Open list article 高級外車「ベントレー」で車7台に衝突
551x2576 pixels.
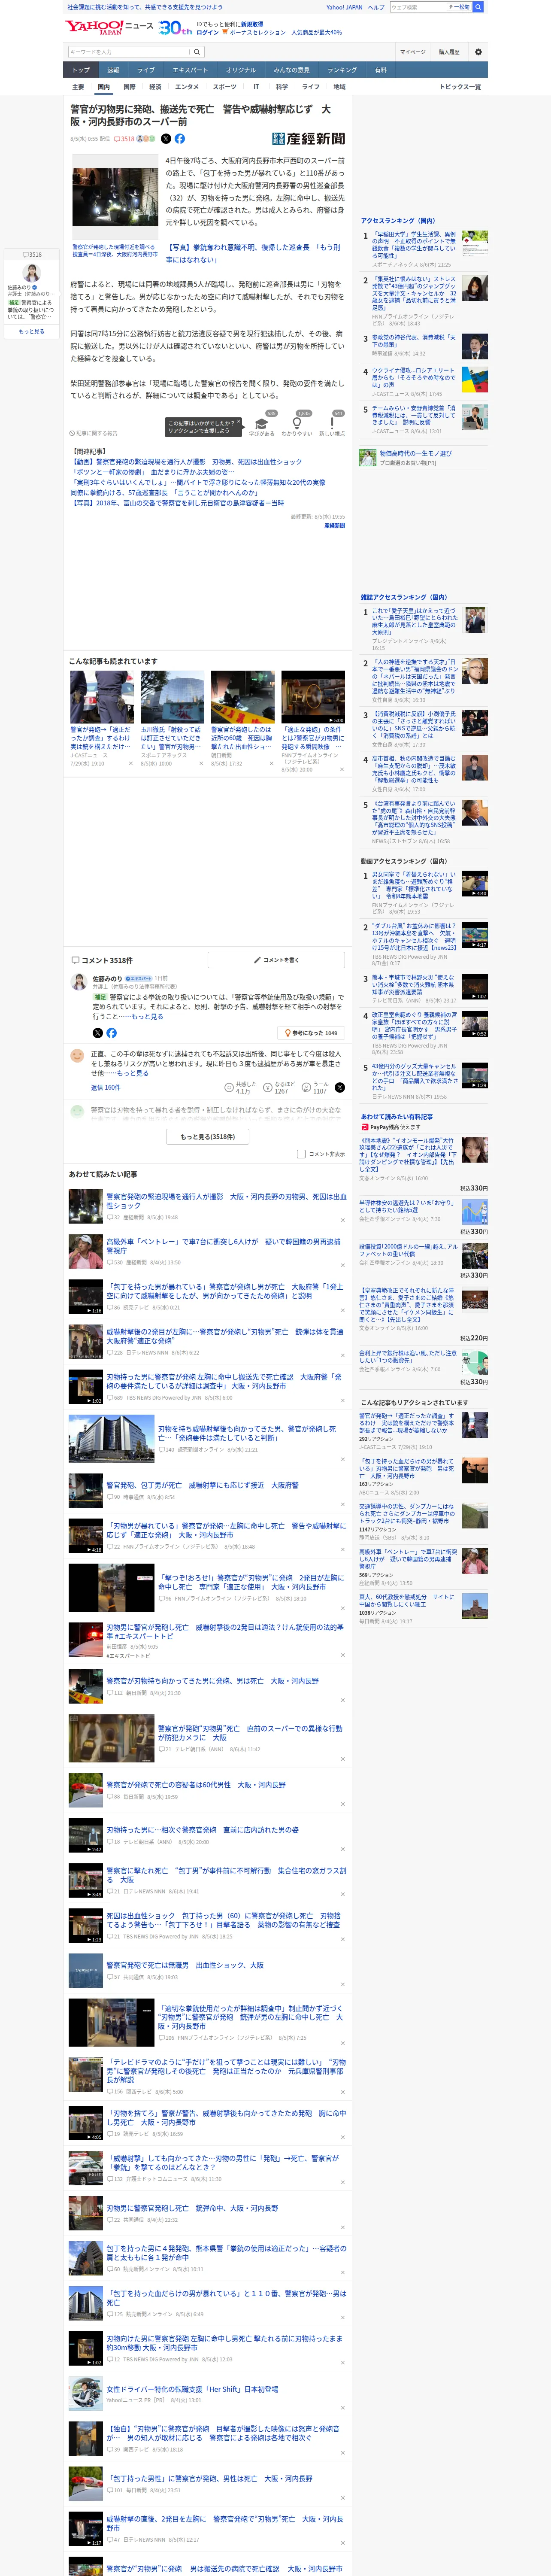223,1246
